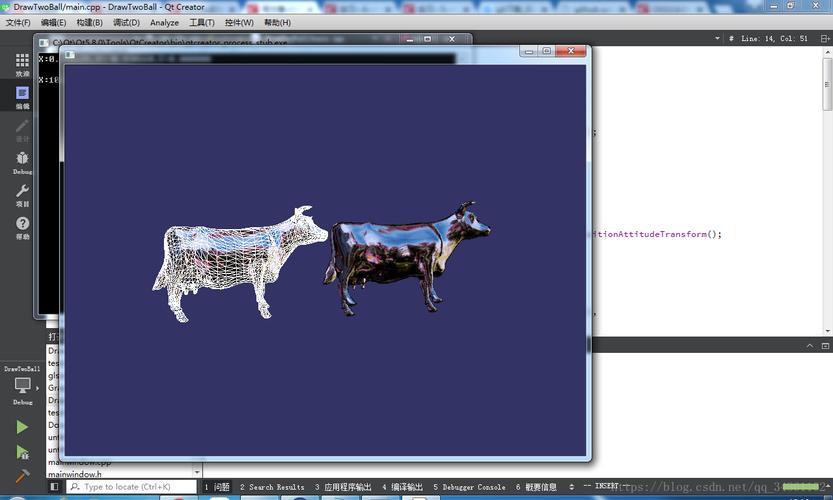
Task: Click the # encoding indicator in editor toolbar
Action: click(731, 38)
